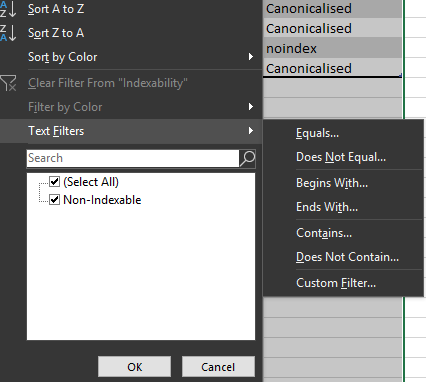
Task: Select the (Select All) label text
Action: point(91,182)
